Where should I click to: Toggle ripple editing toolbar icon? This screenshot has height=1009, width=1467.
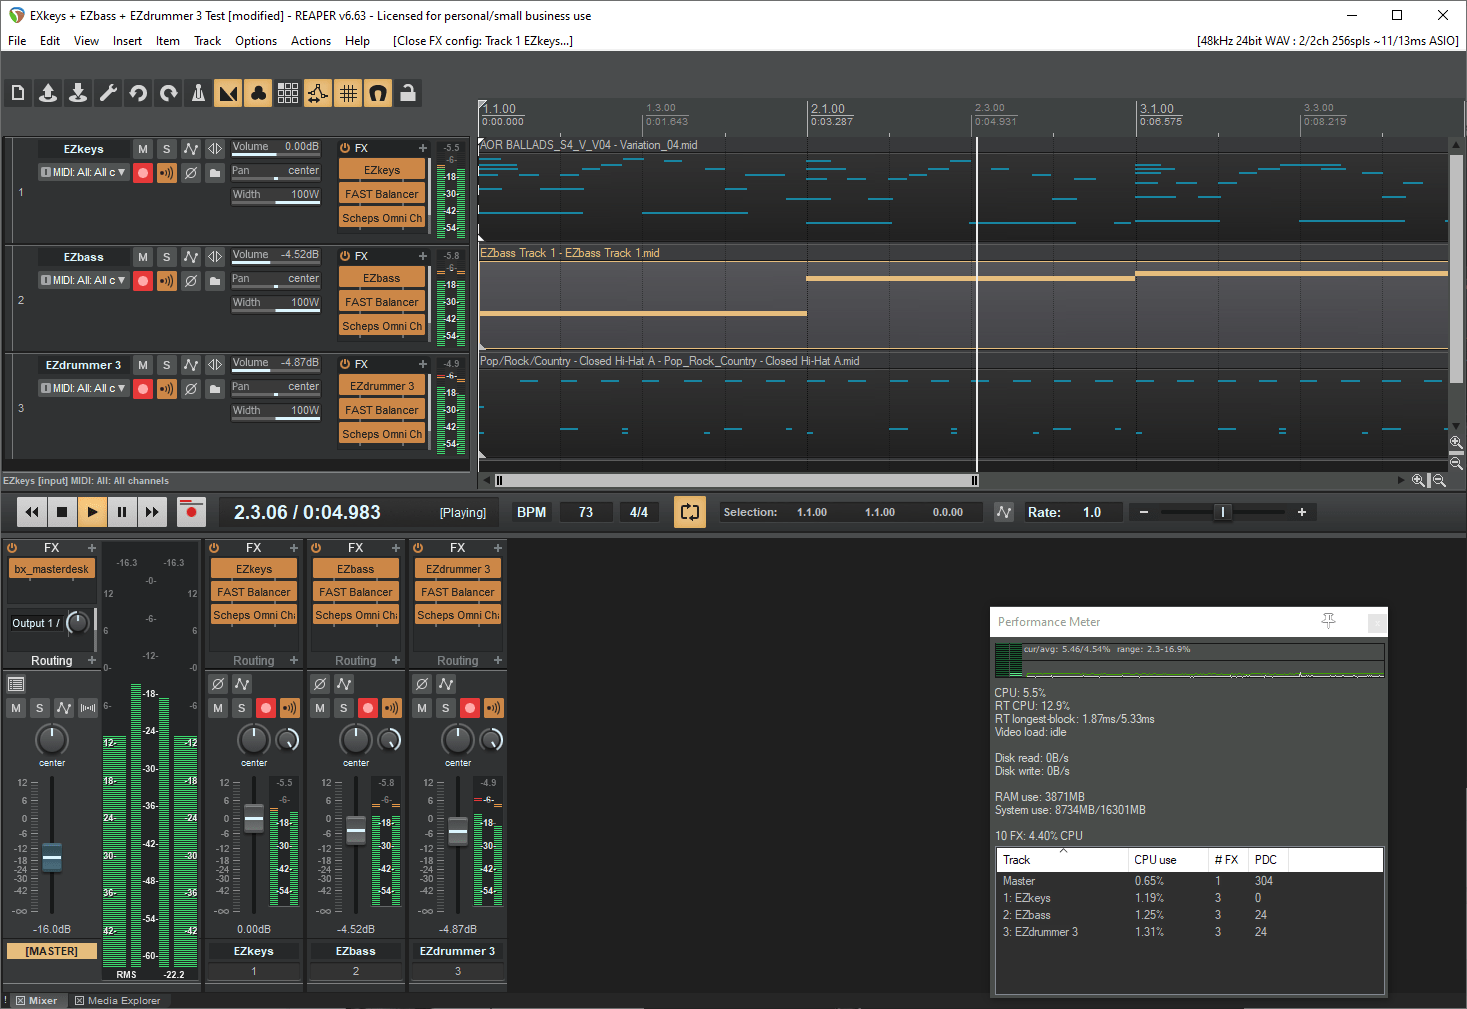point(288,93)
